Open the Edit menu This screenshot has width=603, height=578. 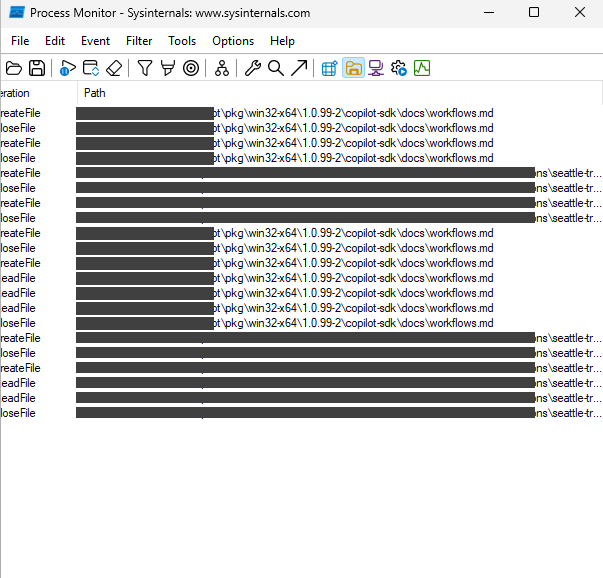[55, 41]
